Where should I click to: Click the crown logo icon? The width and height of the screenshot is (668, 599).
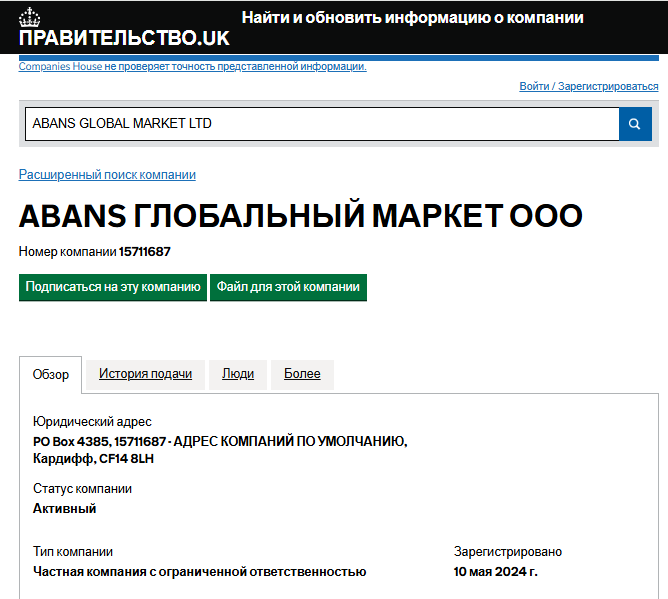[29, 18]
